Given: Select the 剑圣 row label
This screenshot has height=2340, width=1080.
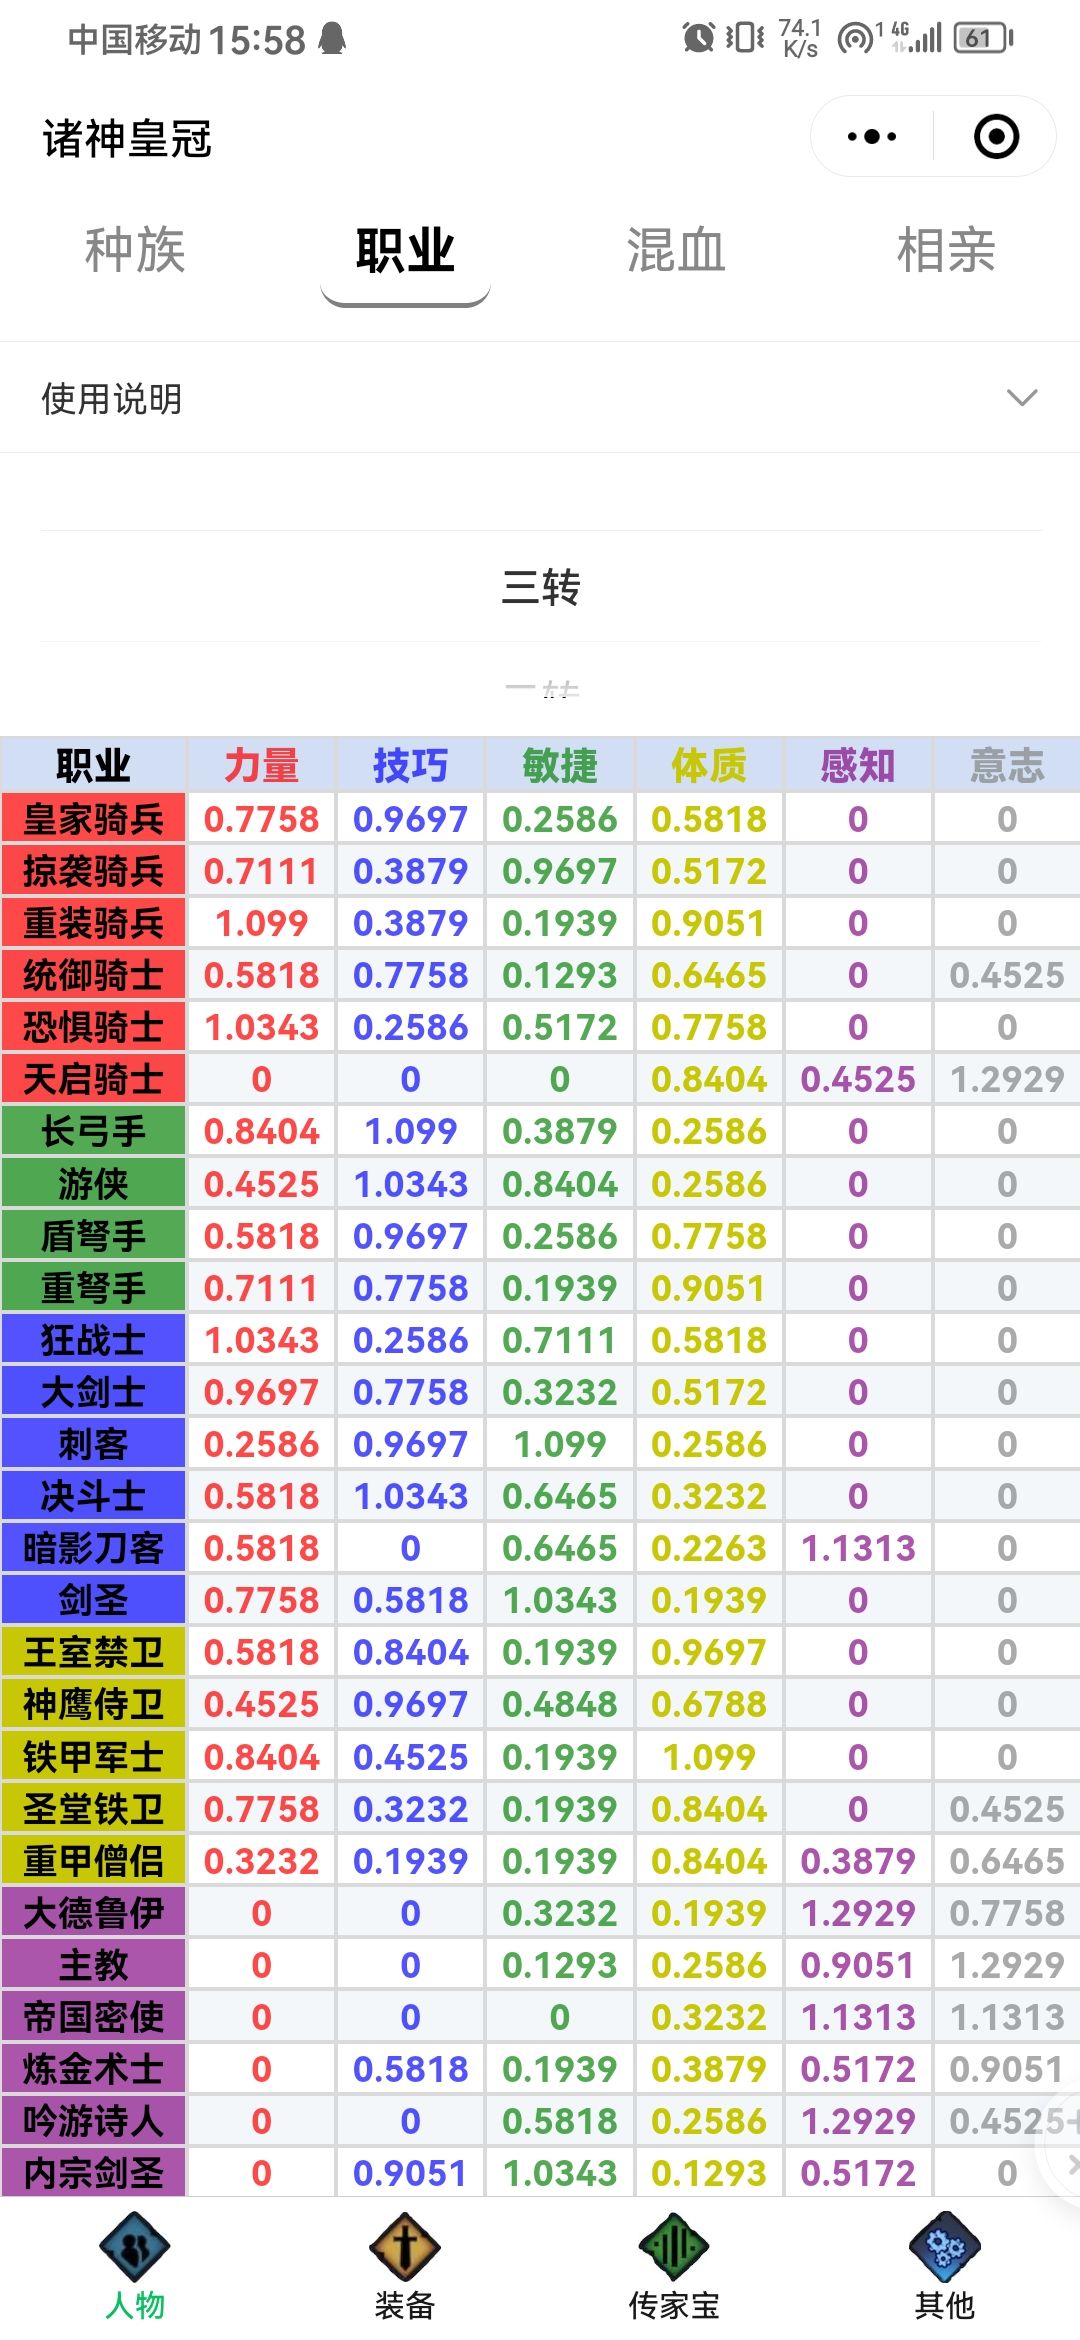Looking at the screenshot, I should click(x=93, y=1600).
